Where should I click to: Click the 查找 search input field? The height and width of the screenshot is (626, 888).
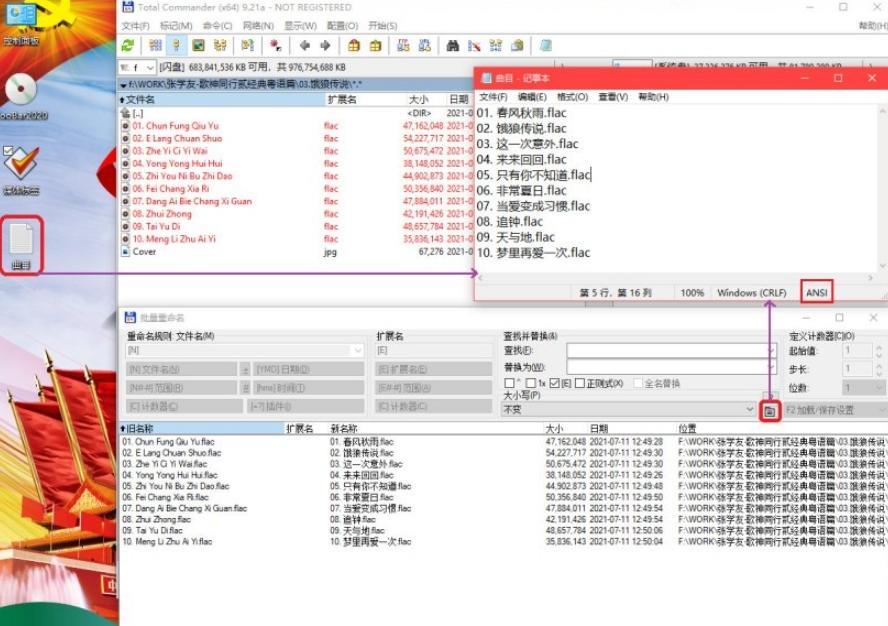click(x=671, y=351)
